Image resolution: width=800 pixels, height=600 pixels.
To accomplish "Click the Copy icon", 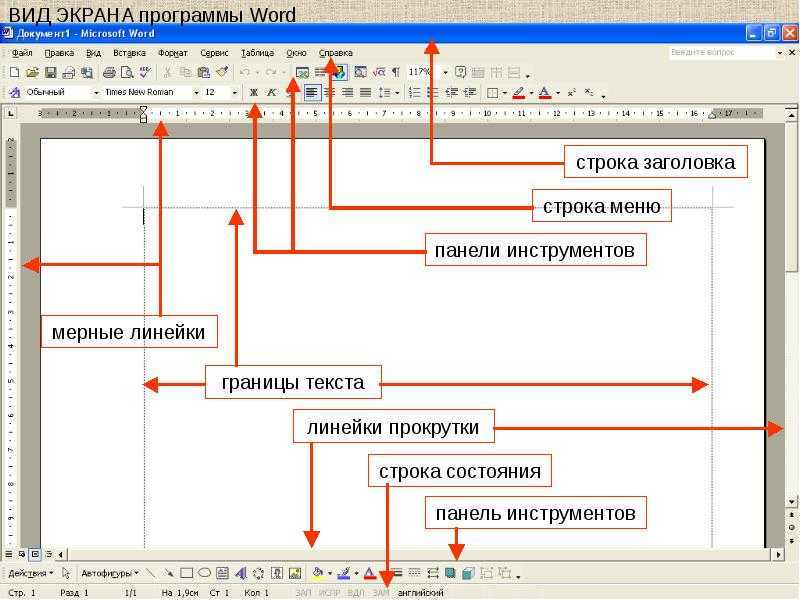I will [x=185, y=72].
